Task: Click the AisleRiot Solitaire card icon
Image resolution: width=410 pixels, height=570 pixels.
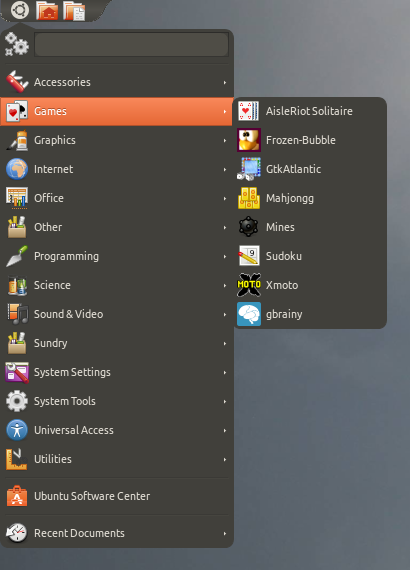Action: point(249,111)
